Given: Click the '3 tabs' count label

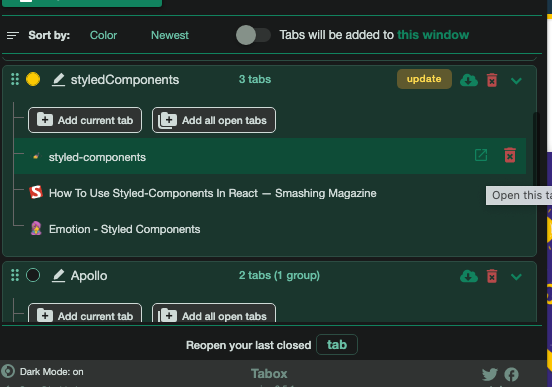Looking at the screenshot, I should 255,79.
